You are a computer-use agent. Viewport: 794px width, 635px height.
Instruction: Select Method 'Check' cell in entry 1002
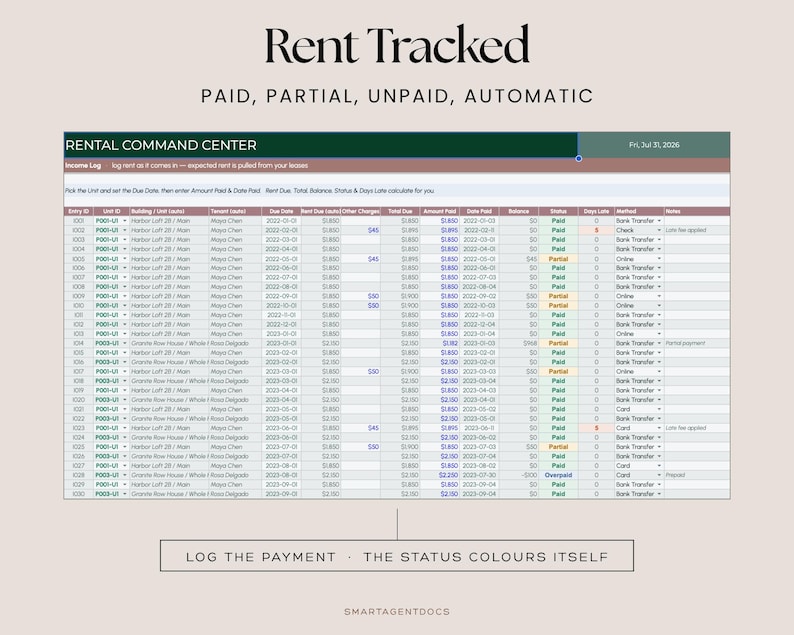point(639,230)
